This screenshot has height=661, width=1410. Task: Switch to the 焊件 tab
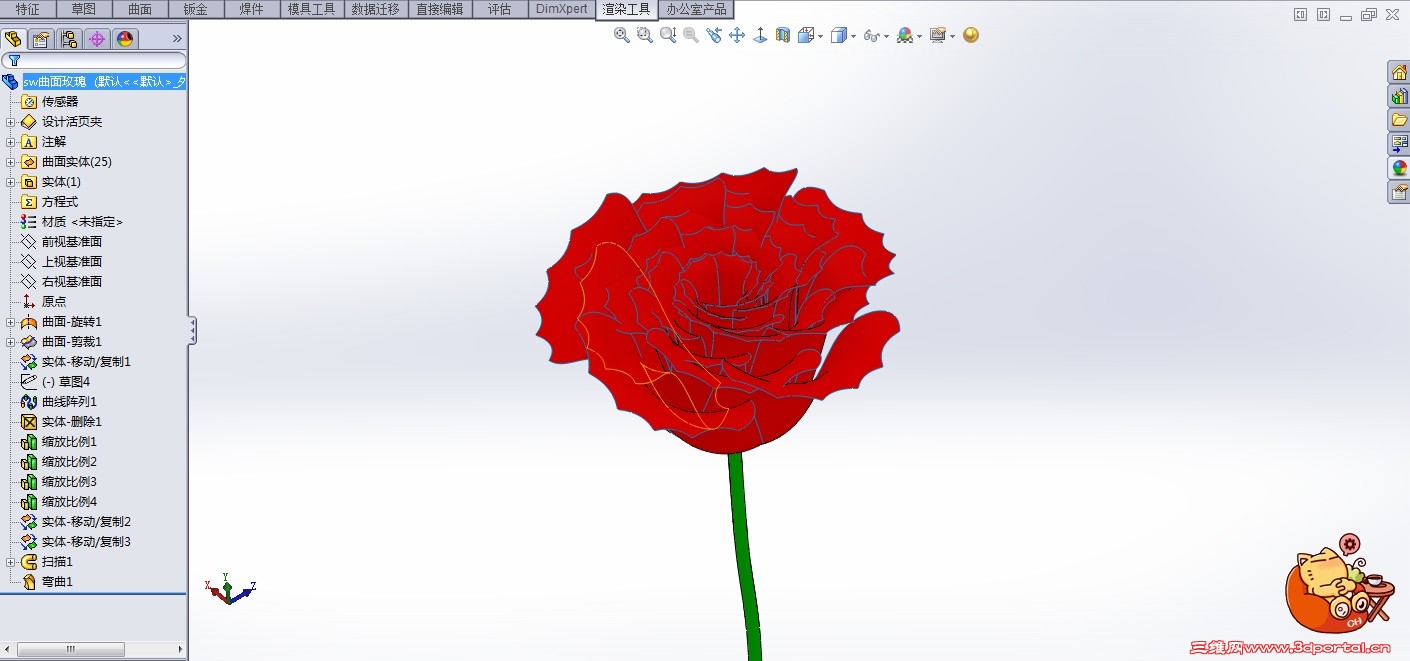[x=252, y=9]
